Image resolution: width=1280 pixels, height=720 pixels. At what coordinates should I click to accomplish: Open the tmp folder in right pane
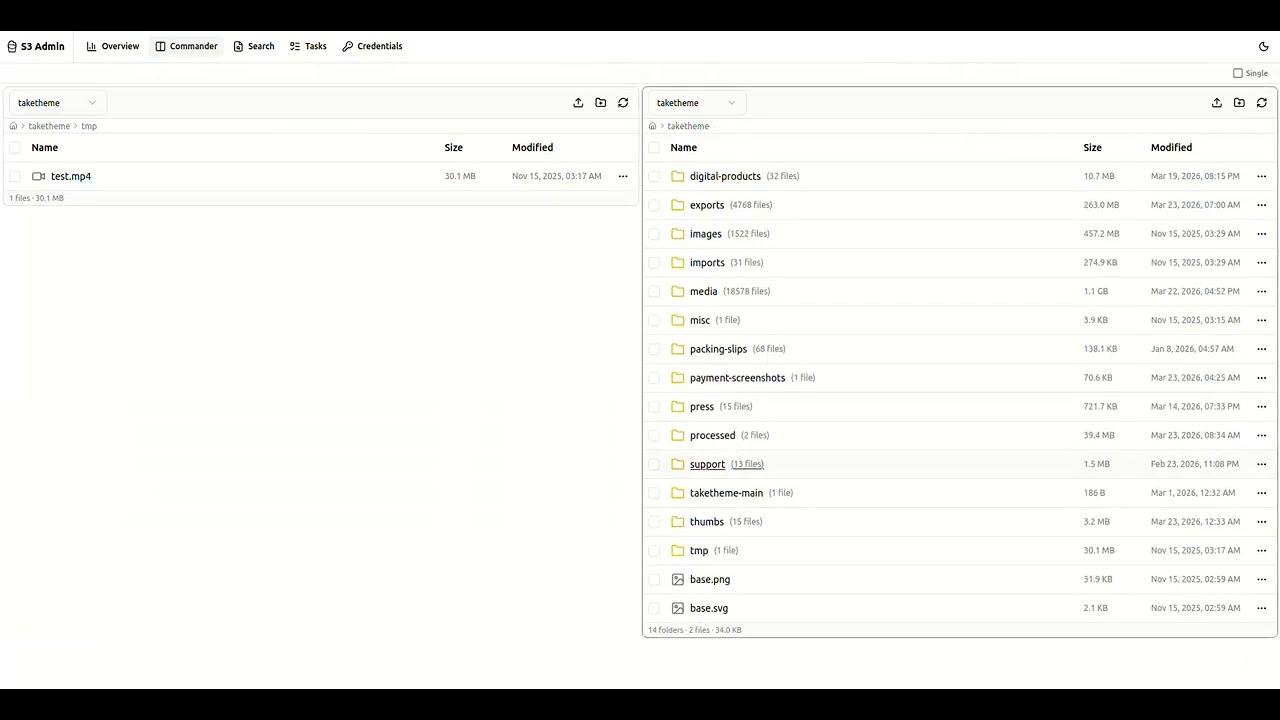(699, 551)
